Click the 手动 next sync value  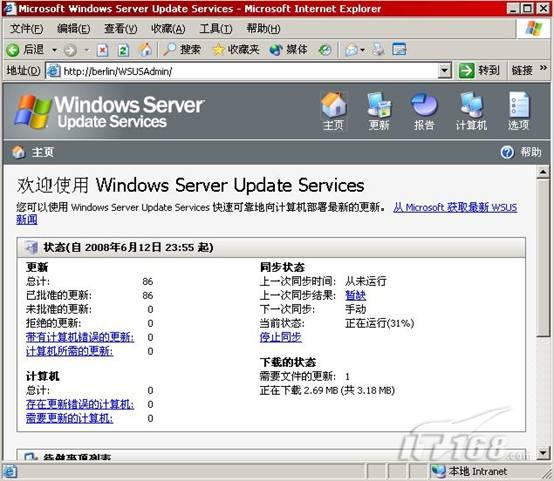[355, 309]
